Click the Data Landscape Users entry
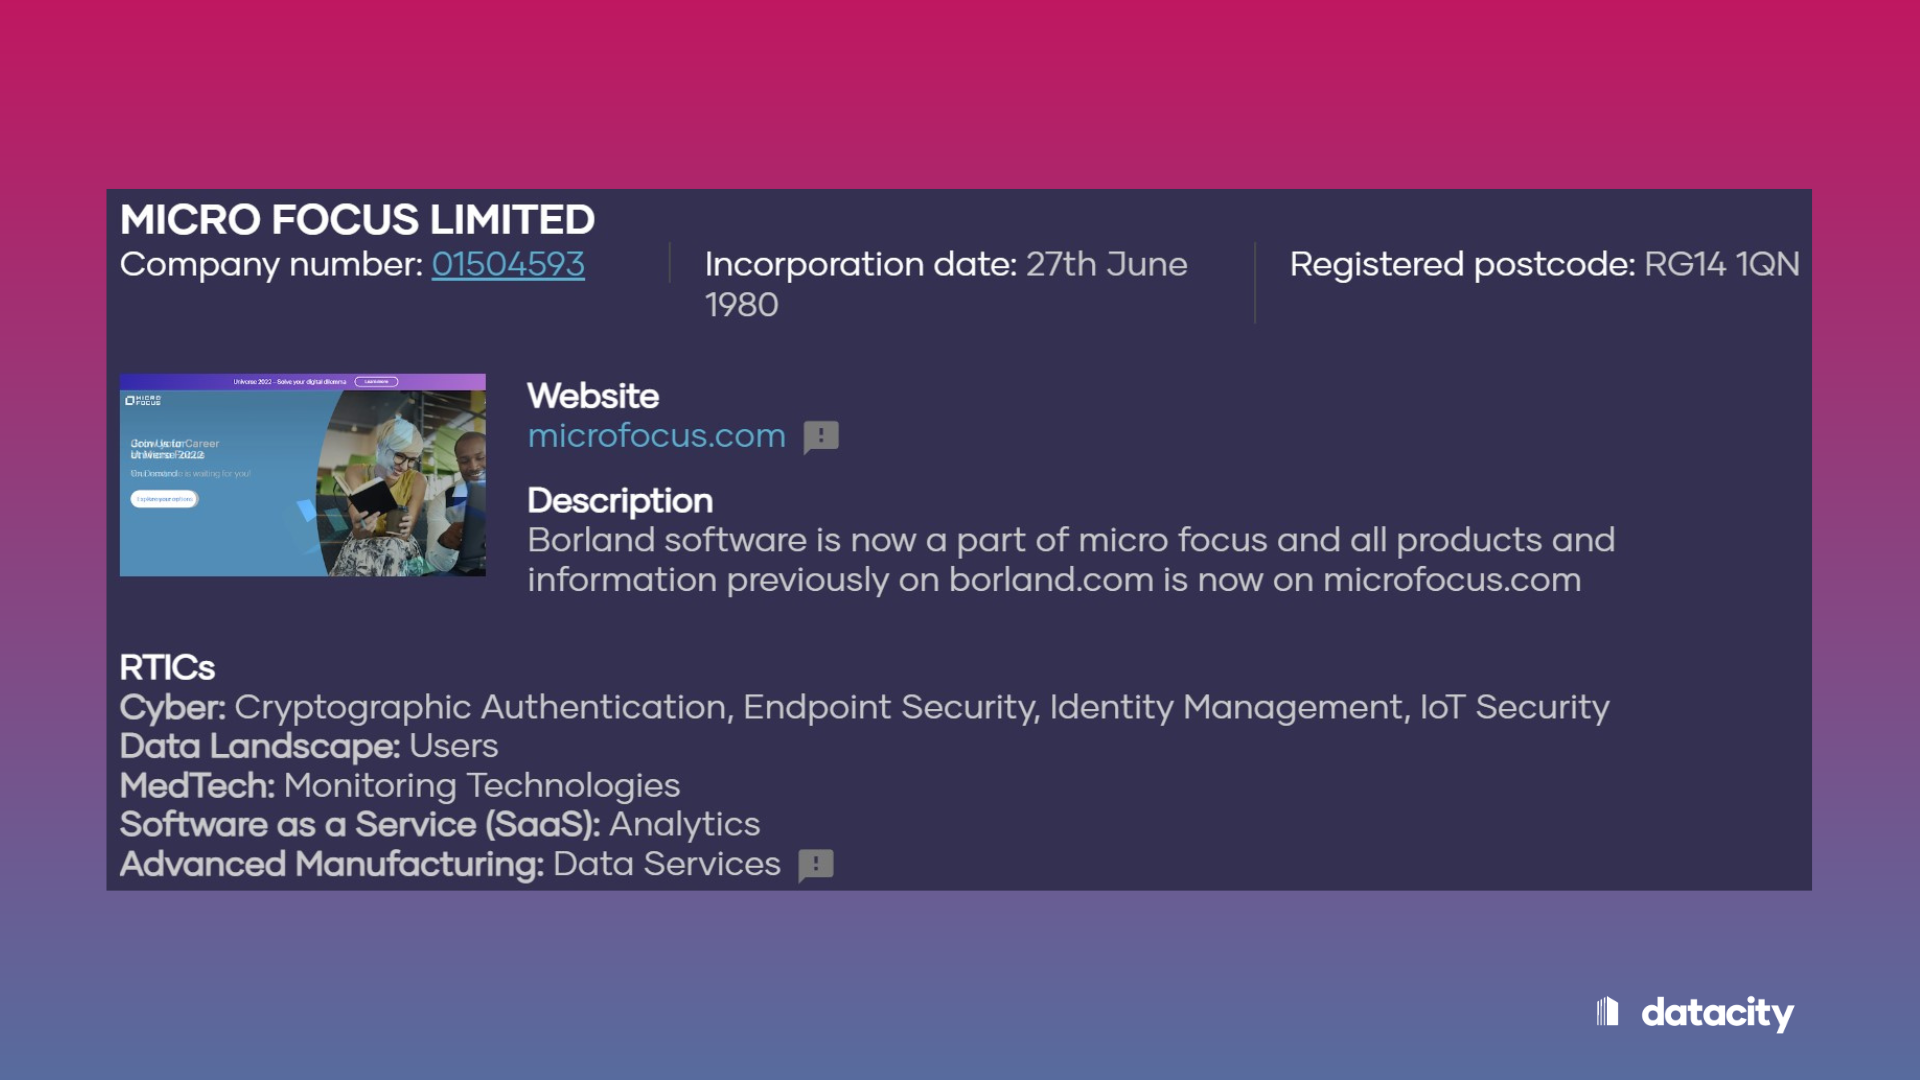The width and height of the screenshot is (1920, 1080). click(309, 746)
